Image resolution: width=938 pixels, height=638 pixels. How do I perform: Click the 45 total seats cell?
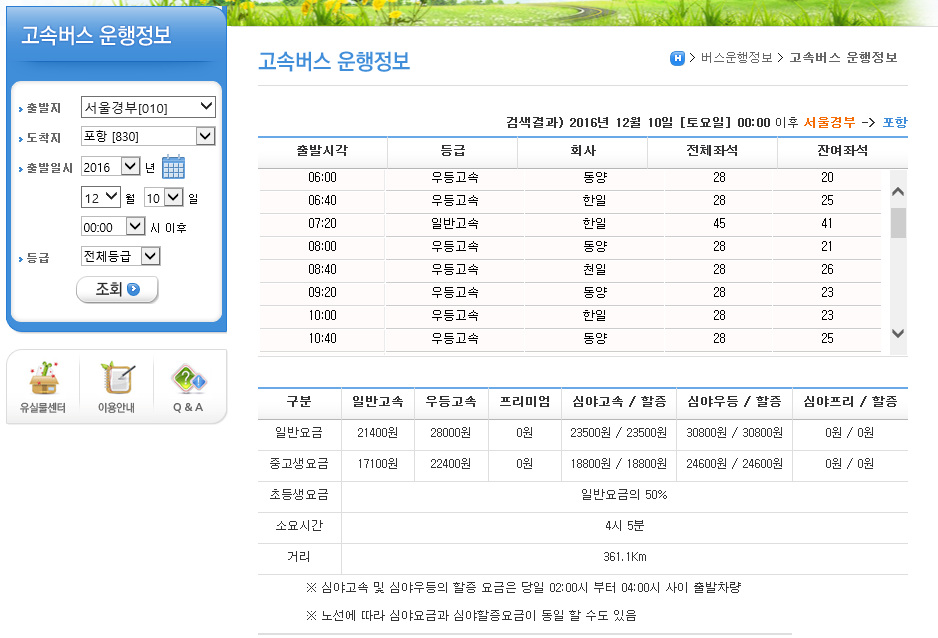pos(719,224)
